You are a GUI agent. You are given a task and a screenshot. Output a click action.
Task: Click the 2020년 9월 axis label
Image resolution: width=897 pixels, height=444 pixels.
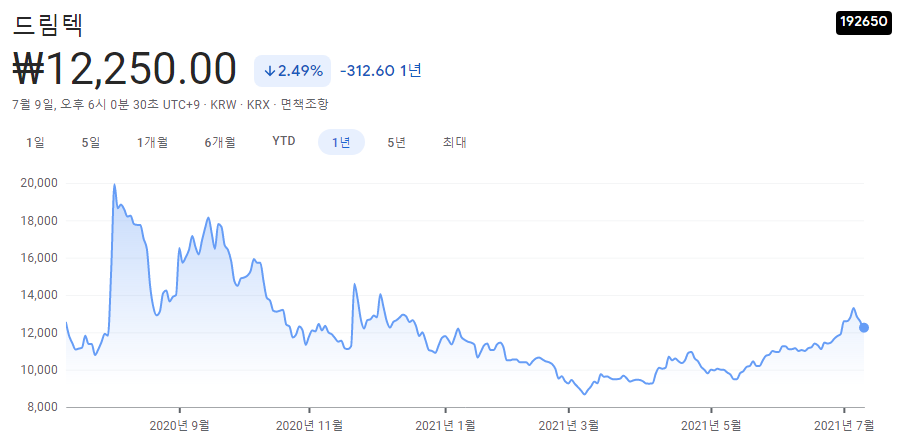[x=179, y=426]
